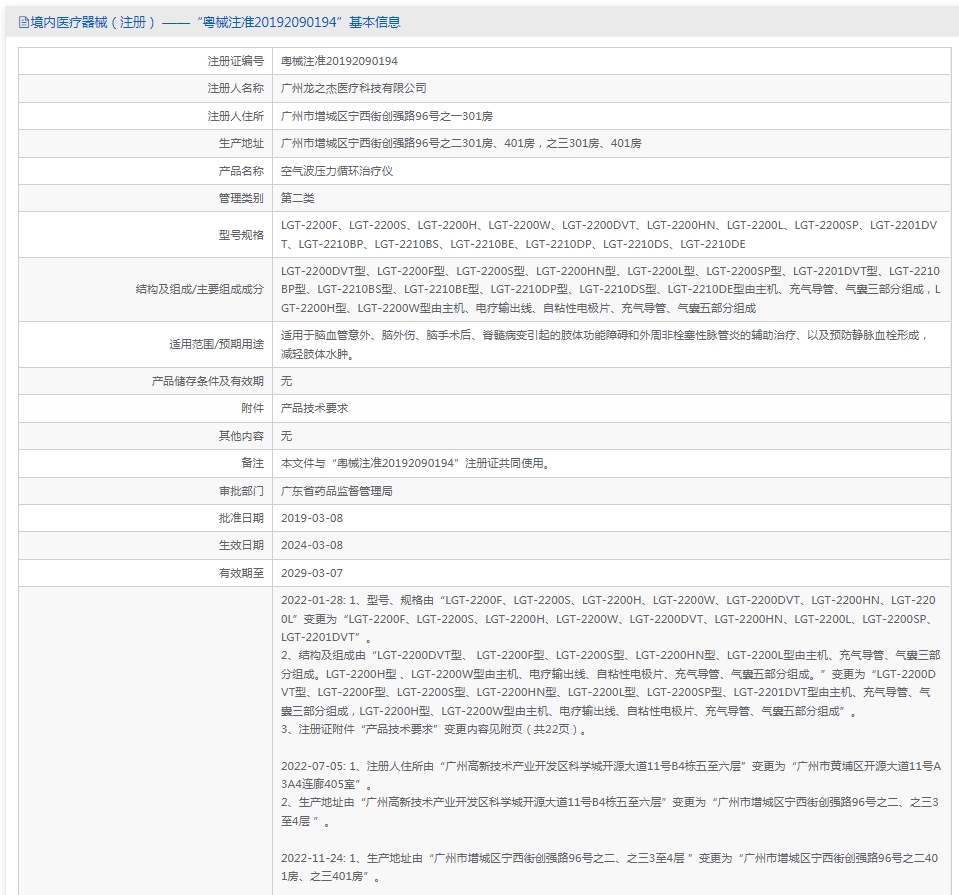Click the 2022-11-24 change record entry
Image resolution: width=959 pixels, height=895 pixels.
pyautogui.click(x=610, y=867)
